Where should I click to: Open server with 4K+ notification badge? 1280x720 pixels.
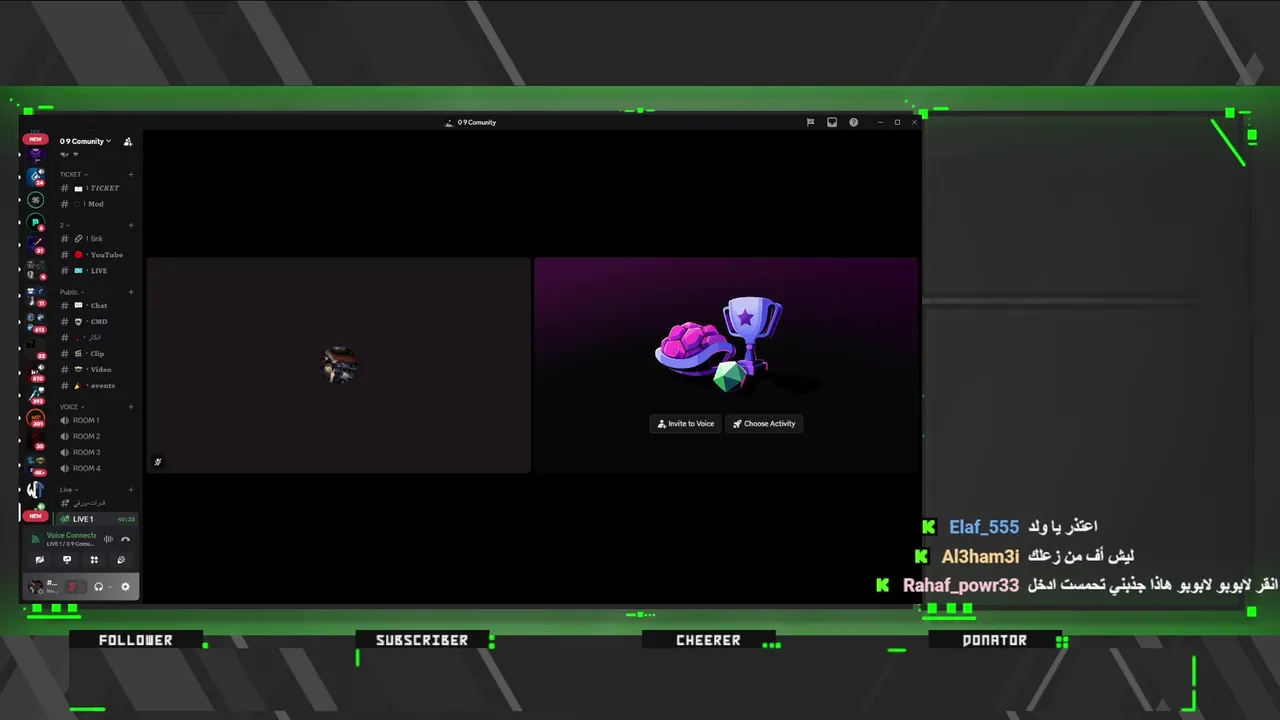click(x=36, y=465)
